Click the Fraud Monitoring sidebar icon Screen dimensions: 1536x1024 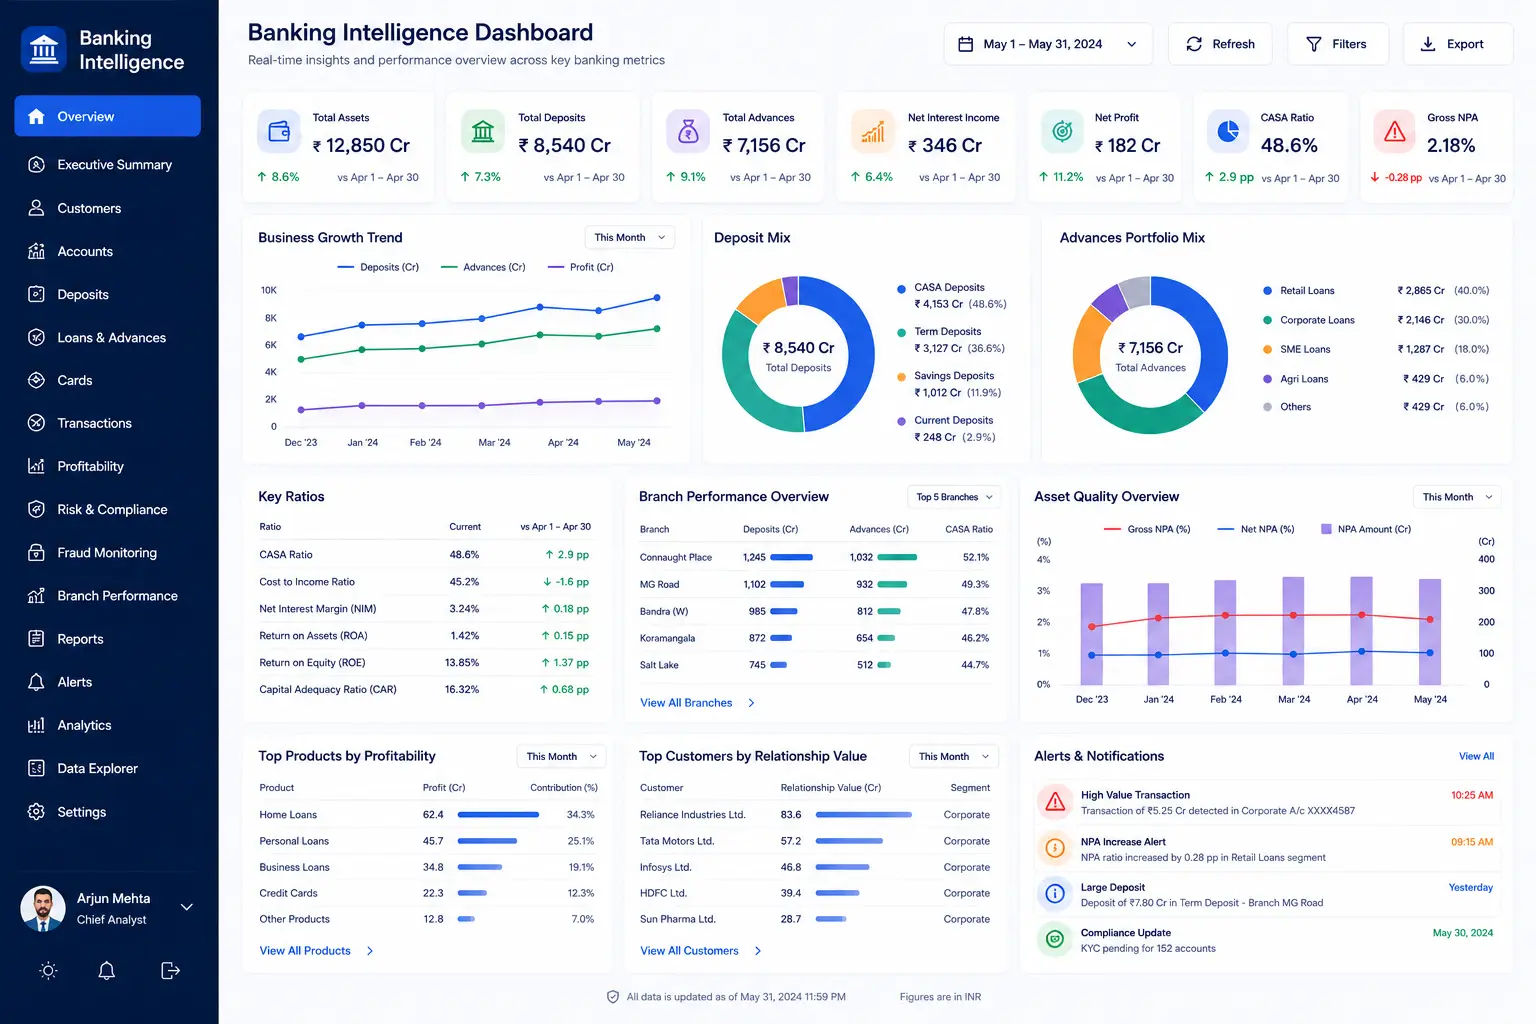click(36, 552)
